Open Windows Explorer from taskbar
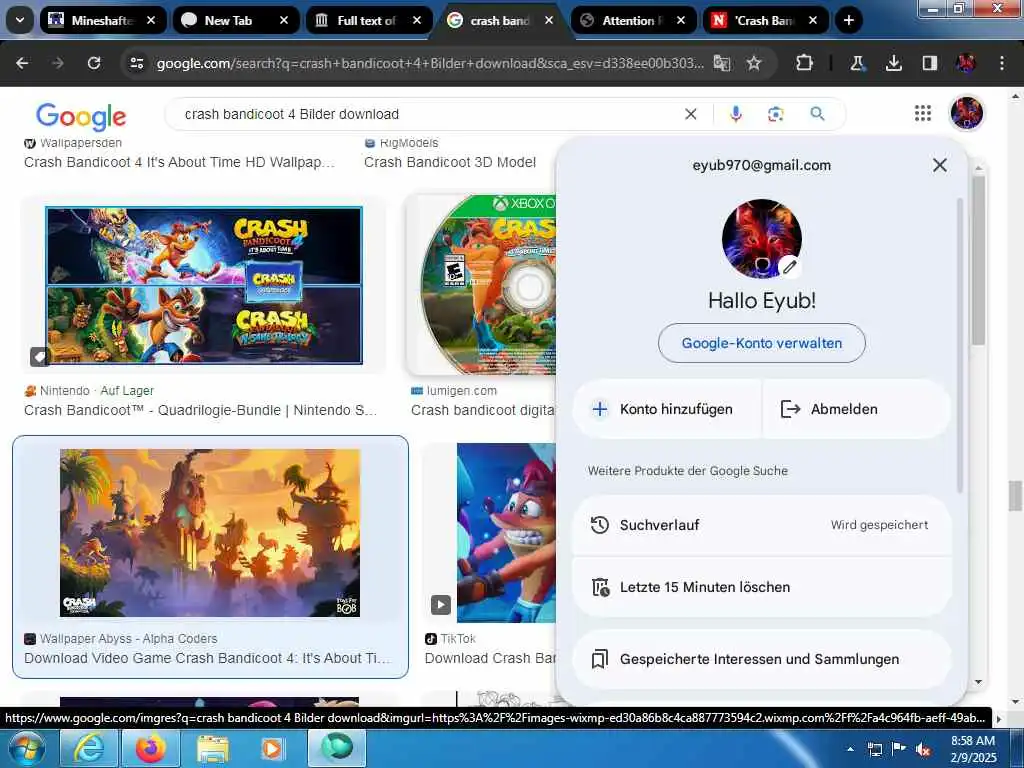Screen dimensions: 1024x768 coord(212,748)
